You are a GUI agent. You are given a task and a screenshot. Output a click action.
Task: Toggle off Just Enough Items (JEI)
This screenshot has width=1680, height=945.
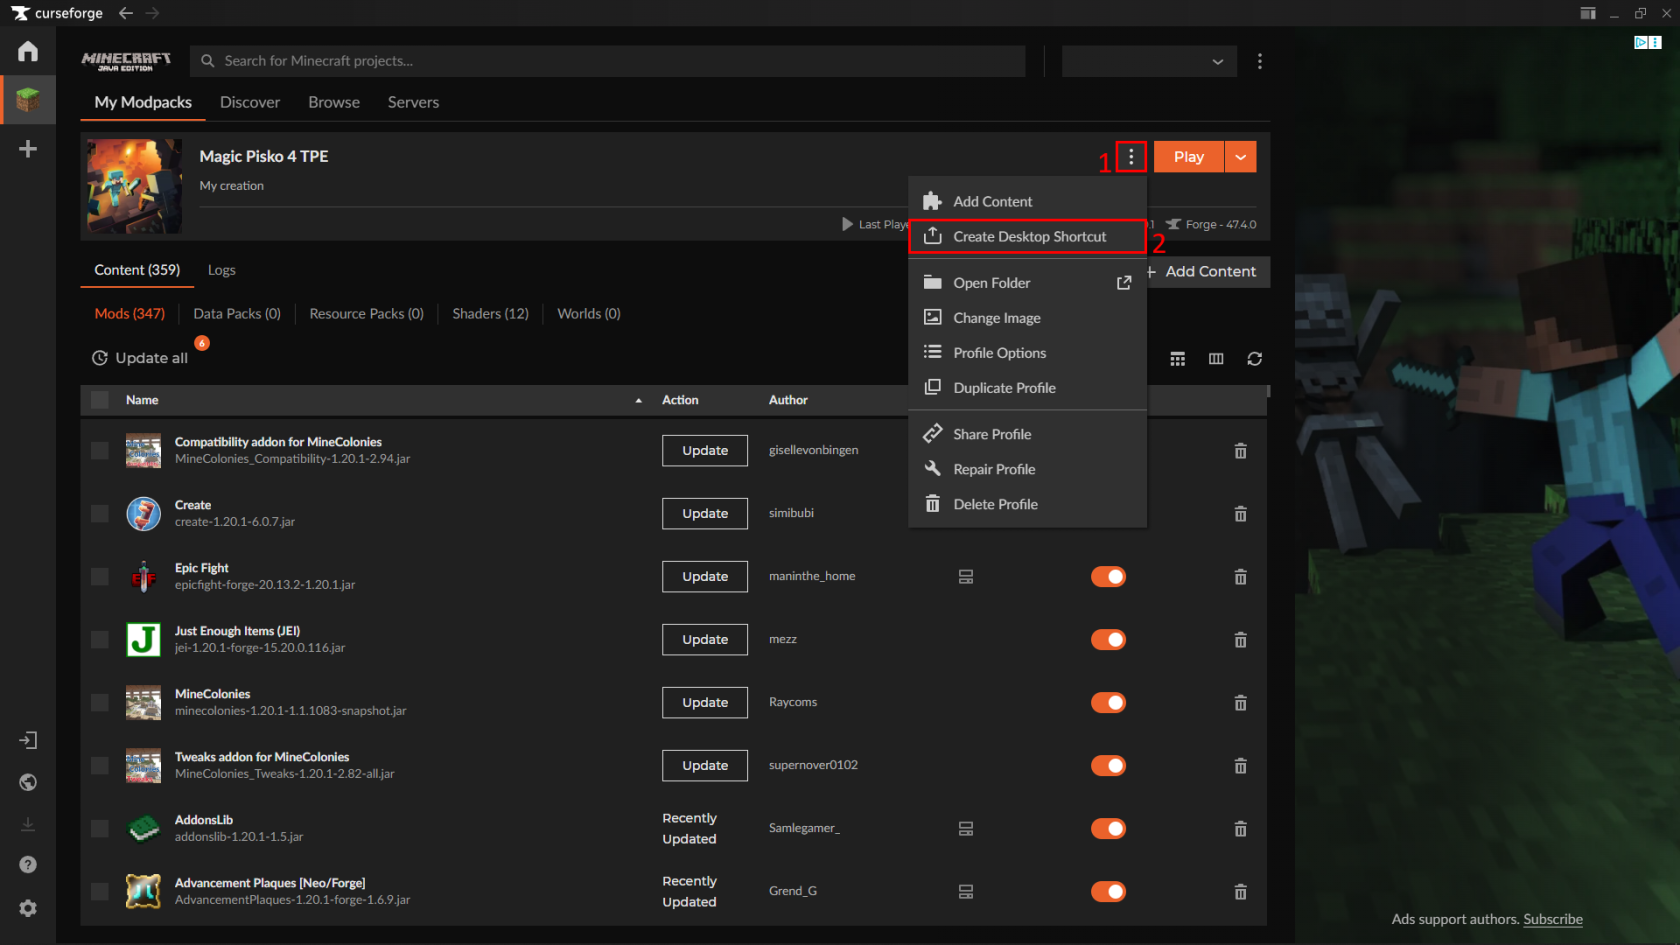pyautogui.click(x=1108, y=639)
